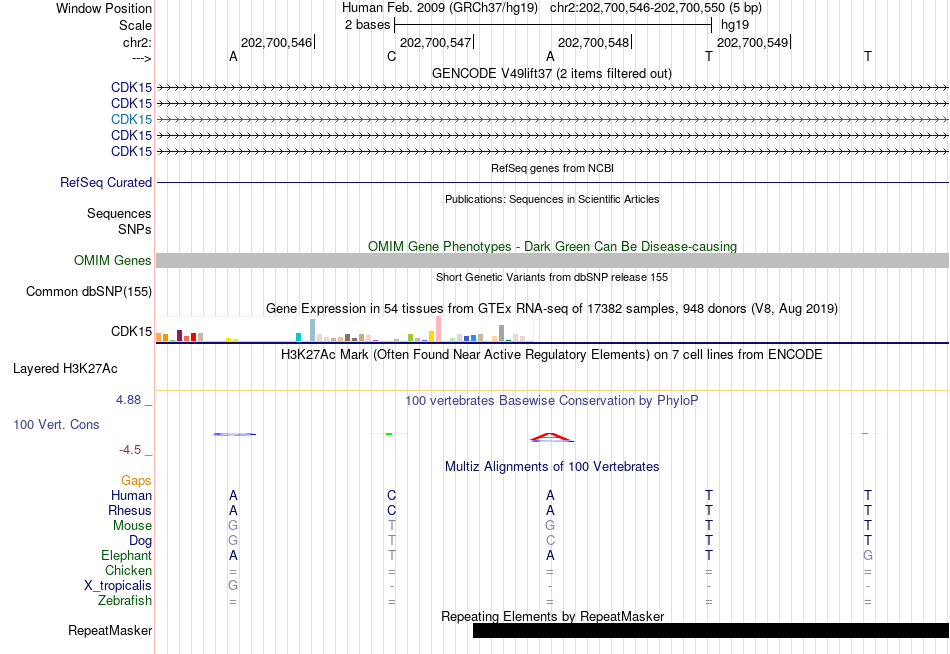Viewport: 950px width, 654px height.
Task: Click the chr2:202,700,546-202,700,550 (5 bp) position text
Action: click(656, 8)
